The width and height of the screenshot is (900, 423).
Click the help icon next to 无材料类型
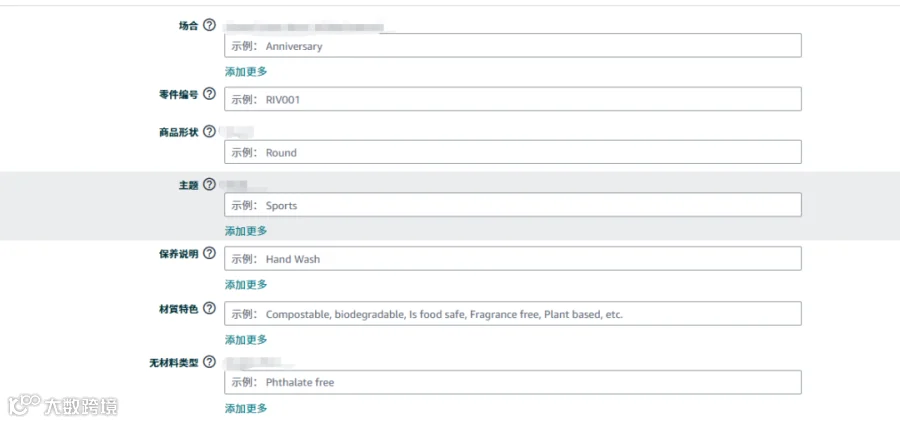pos(210,362)
